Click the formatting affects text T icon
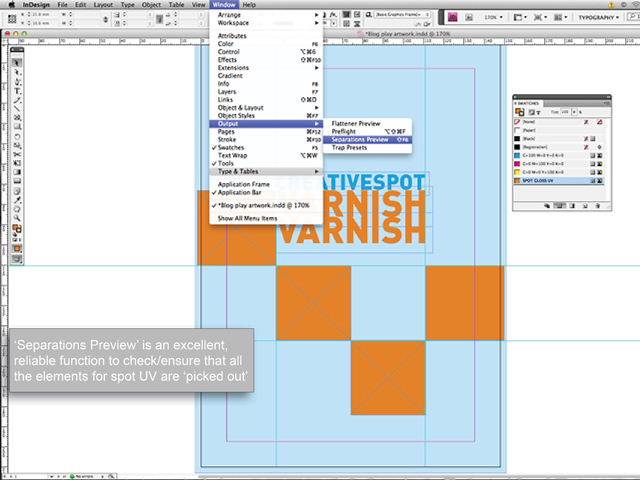This screenshot has width=640, height=480. pos(538,112)
